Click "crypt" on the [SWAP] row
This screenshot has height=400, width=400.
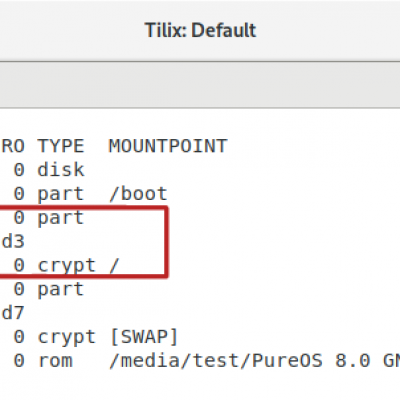[x=67, y=337]
